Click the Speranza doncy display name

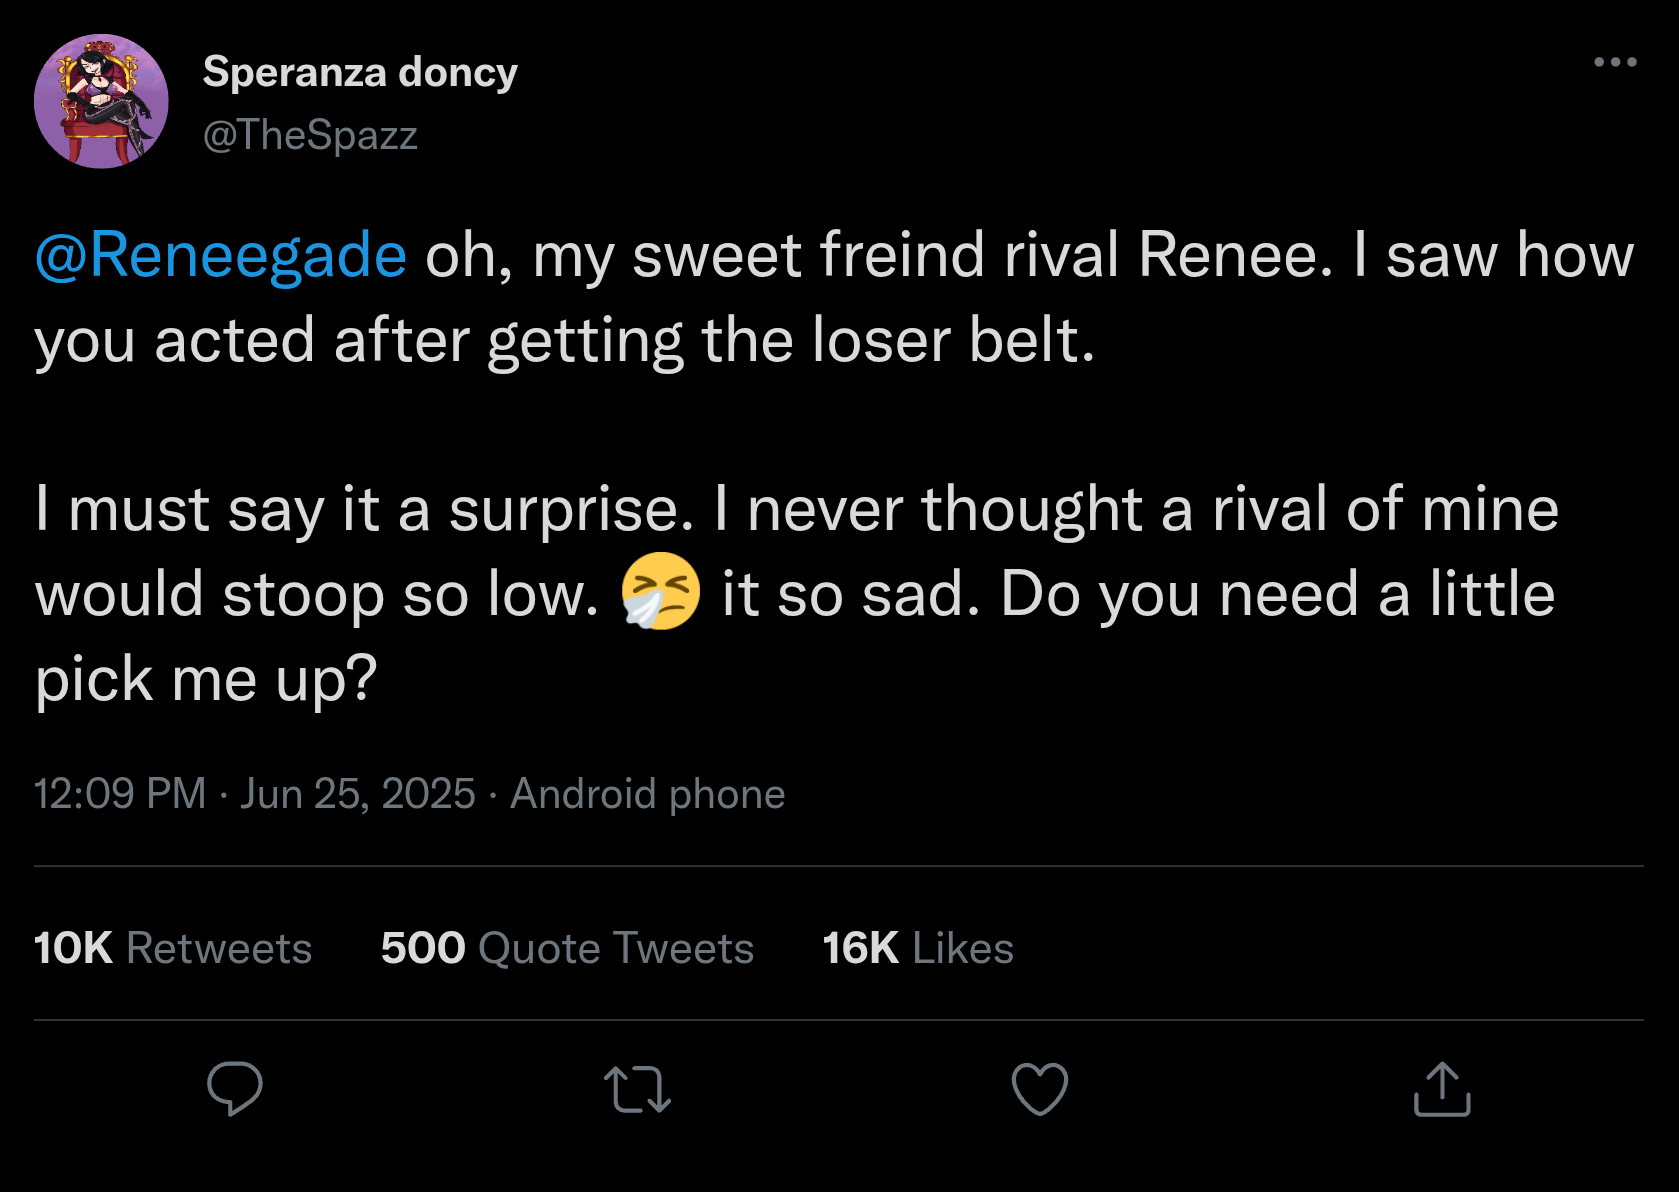tap(360, 72)
